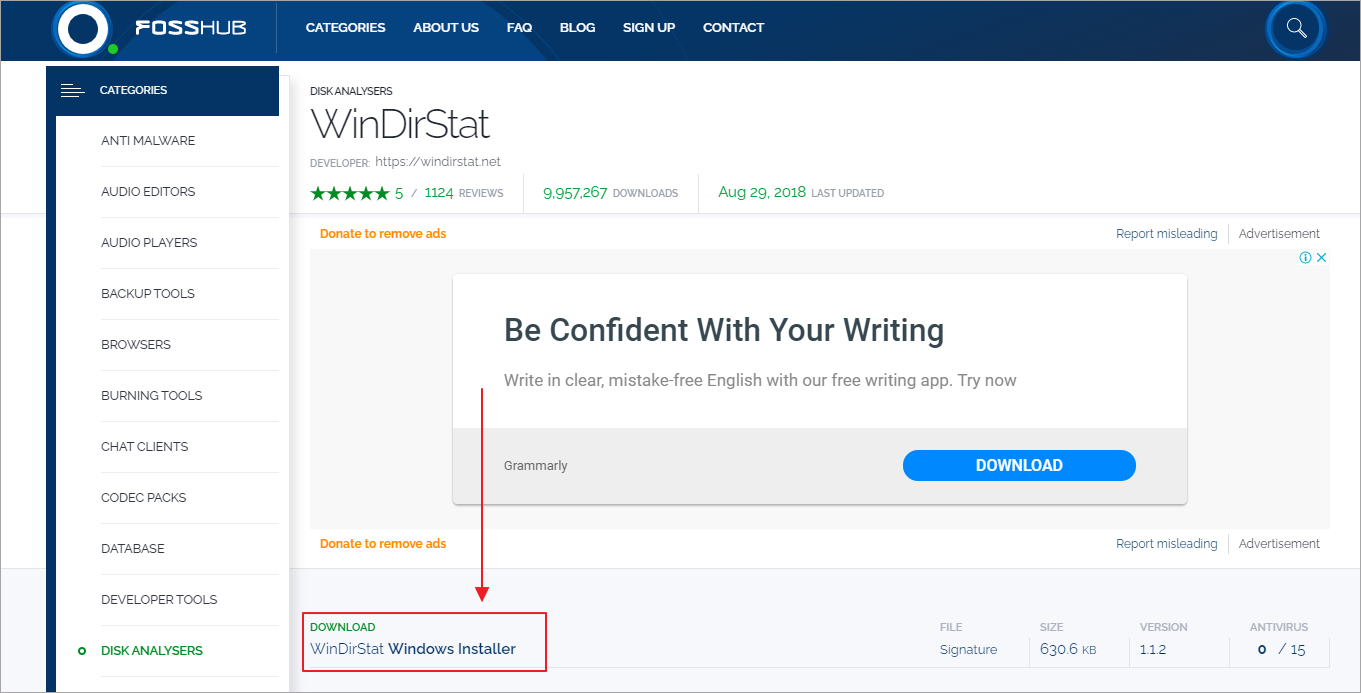This screenshot has height=693, width=1361.
Task: Select ANTI MALWARE category
Action: (148, 141)
